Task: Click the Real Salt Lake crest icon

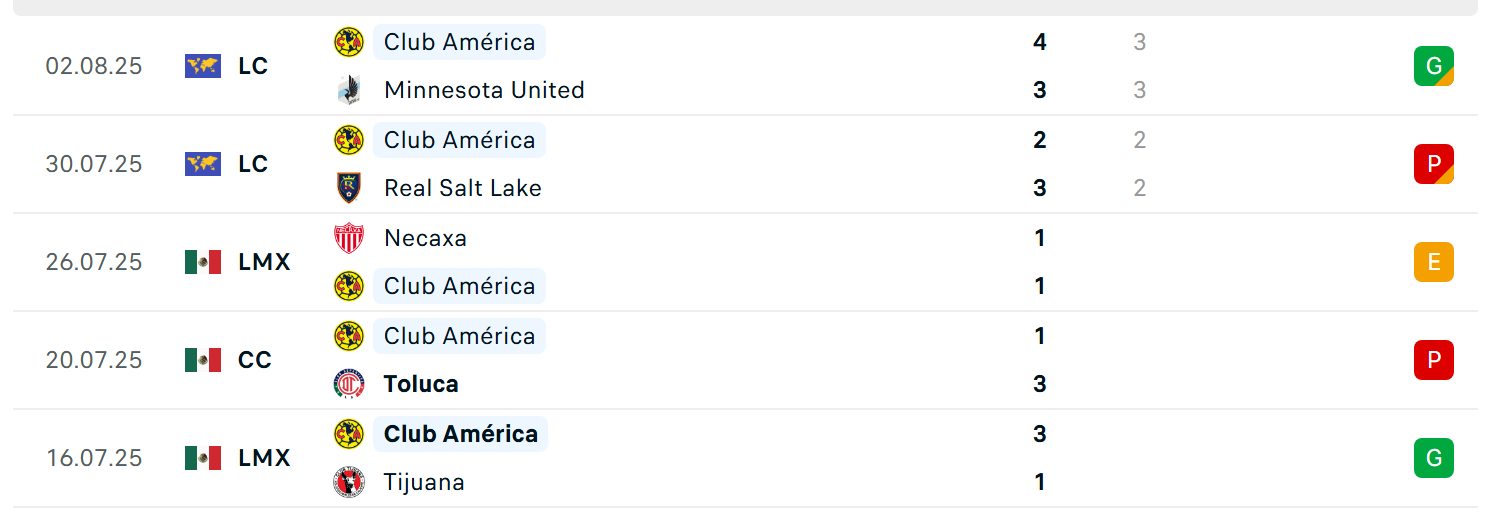Action: pyautogui.click(x=349, y=188)
